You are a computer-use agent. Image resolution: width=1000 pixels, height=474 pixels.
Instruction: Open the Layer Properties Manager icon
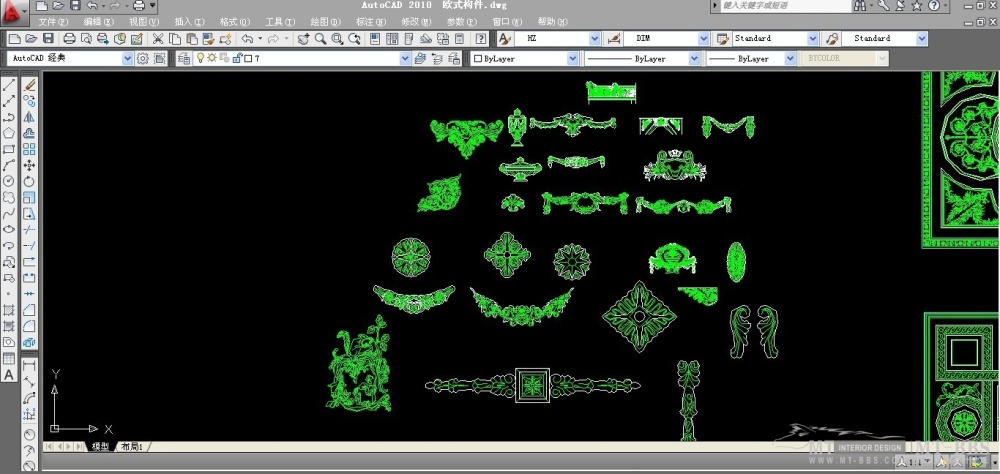coord(183,59)
